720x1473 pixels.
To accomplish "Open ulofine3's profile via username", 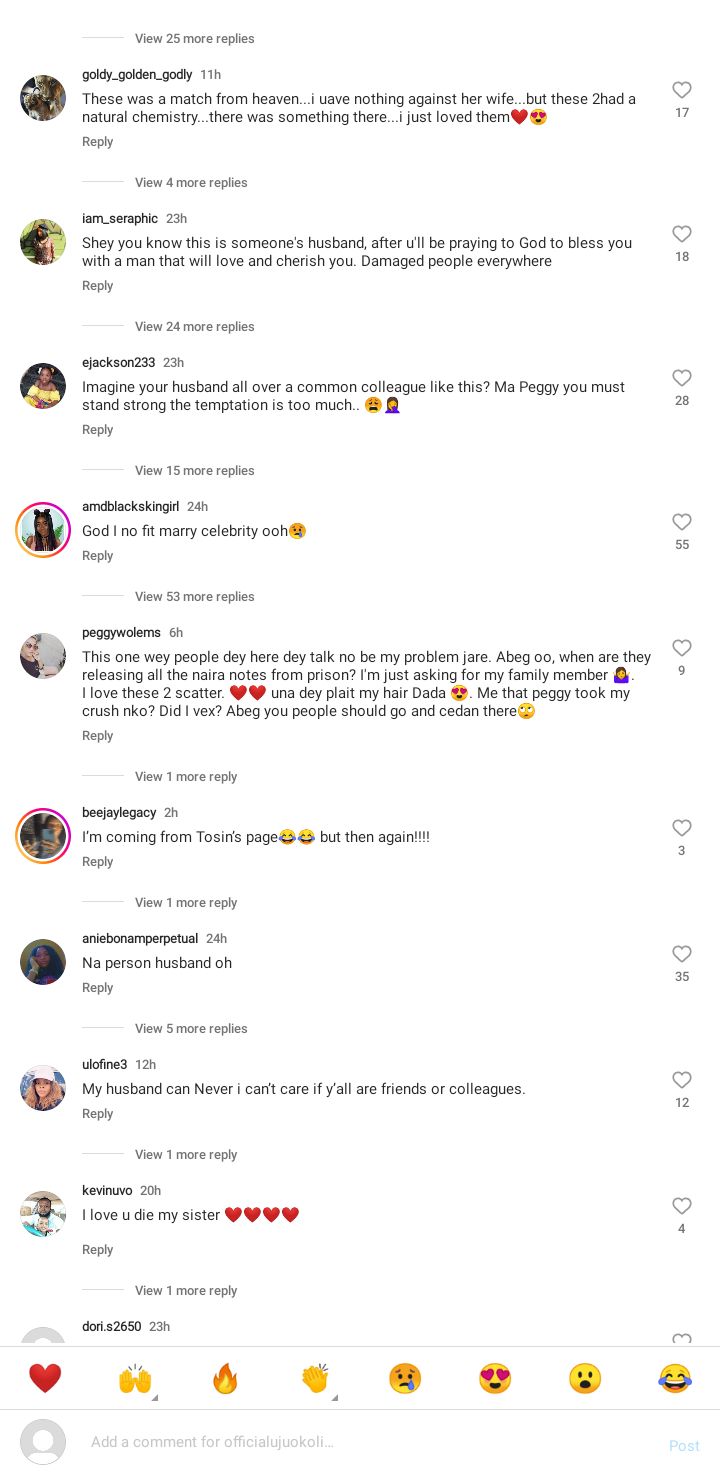I will (x=104, y=1065).
